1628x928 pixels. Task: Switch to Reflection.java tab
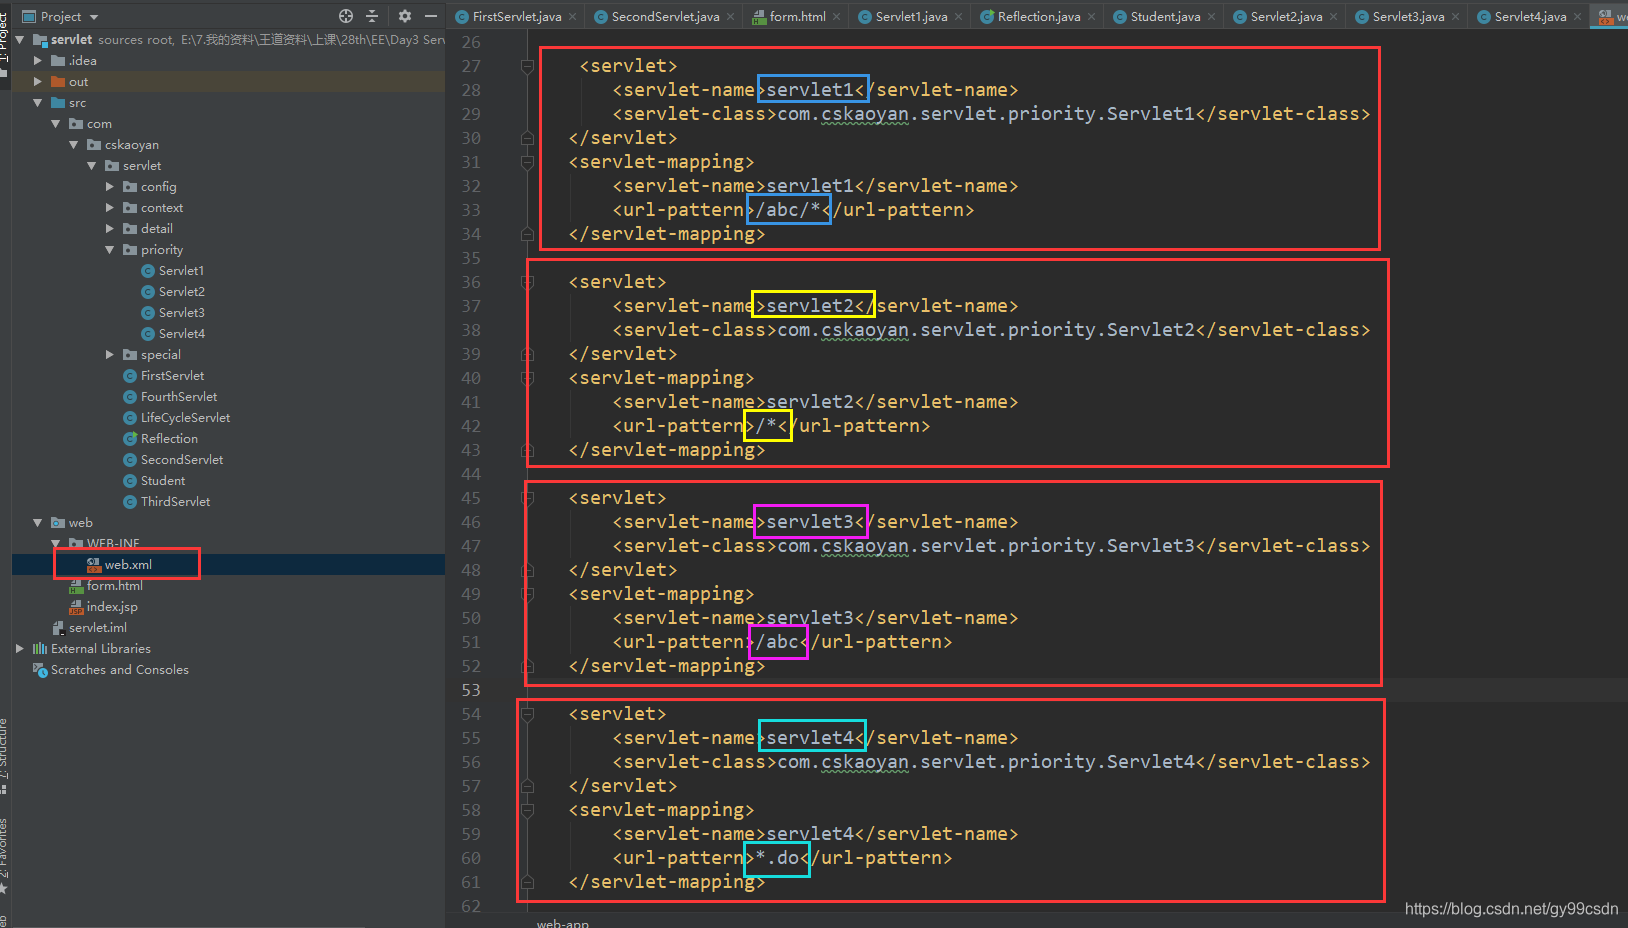[1038, 16]
